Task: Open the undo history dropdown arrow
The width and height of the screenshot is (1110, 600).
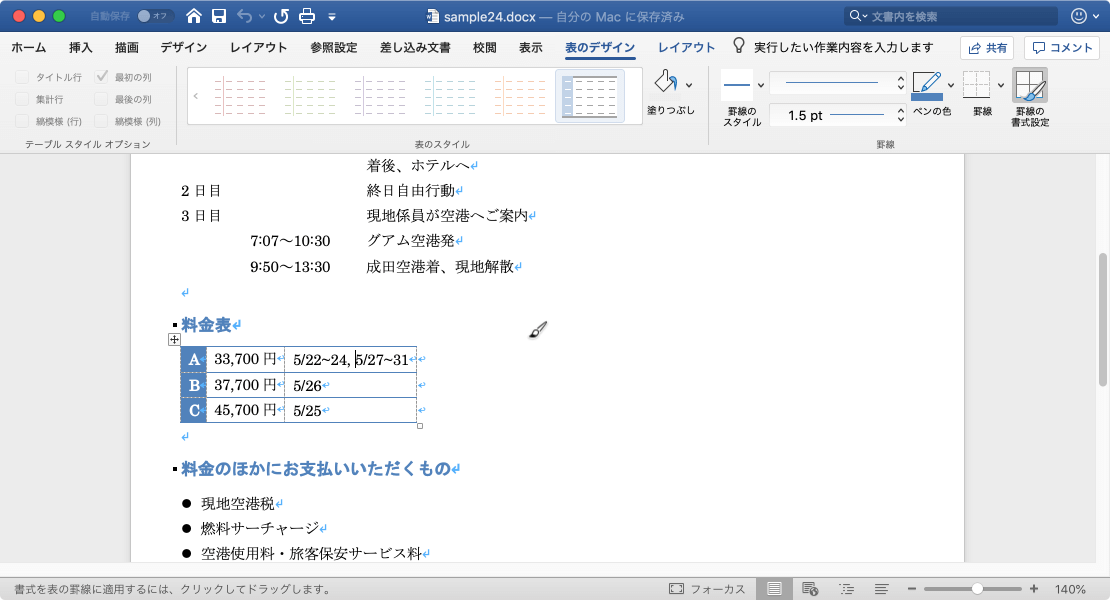Action: [x=262, y=16]
